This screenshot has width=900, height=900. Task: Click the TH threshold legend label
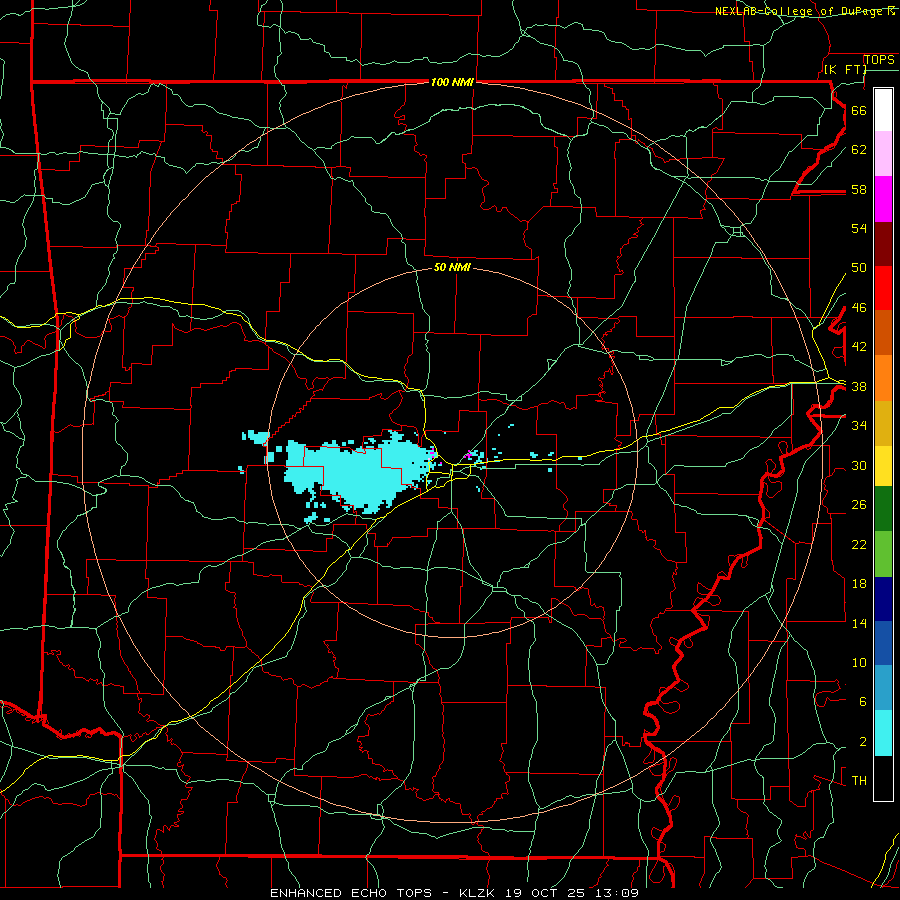pyautogui.click(x=859, y=781)
